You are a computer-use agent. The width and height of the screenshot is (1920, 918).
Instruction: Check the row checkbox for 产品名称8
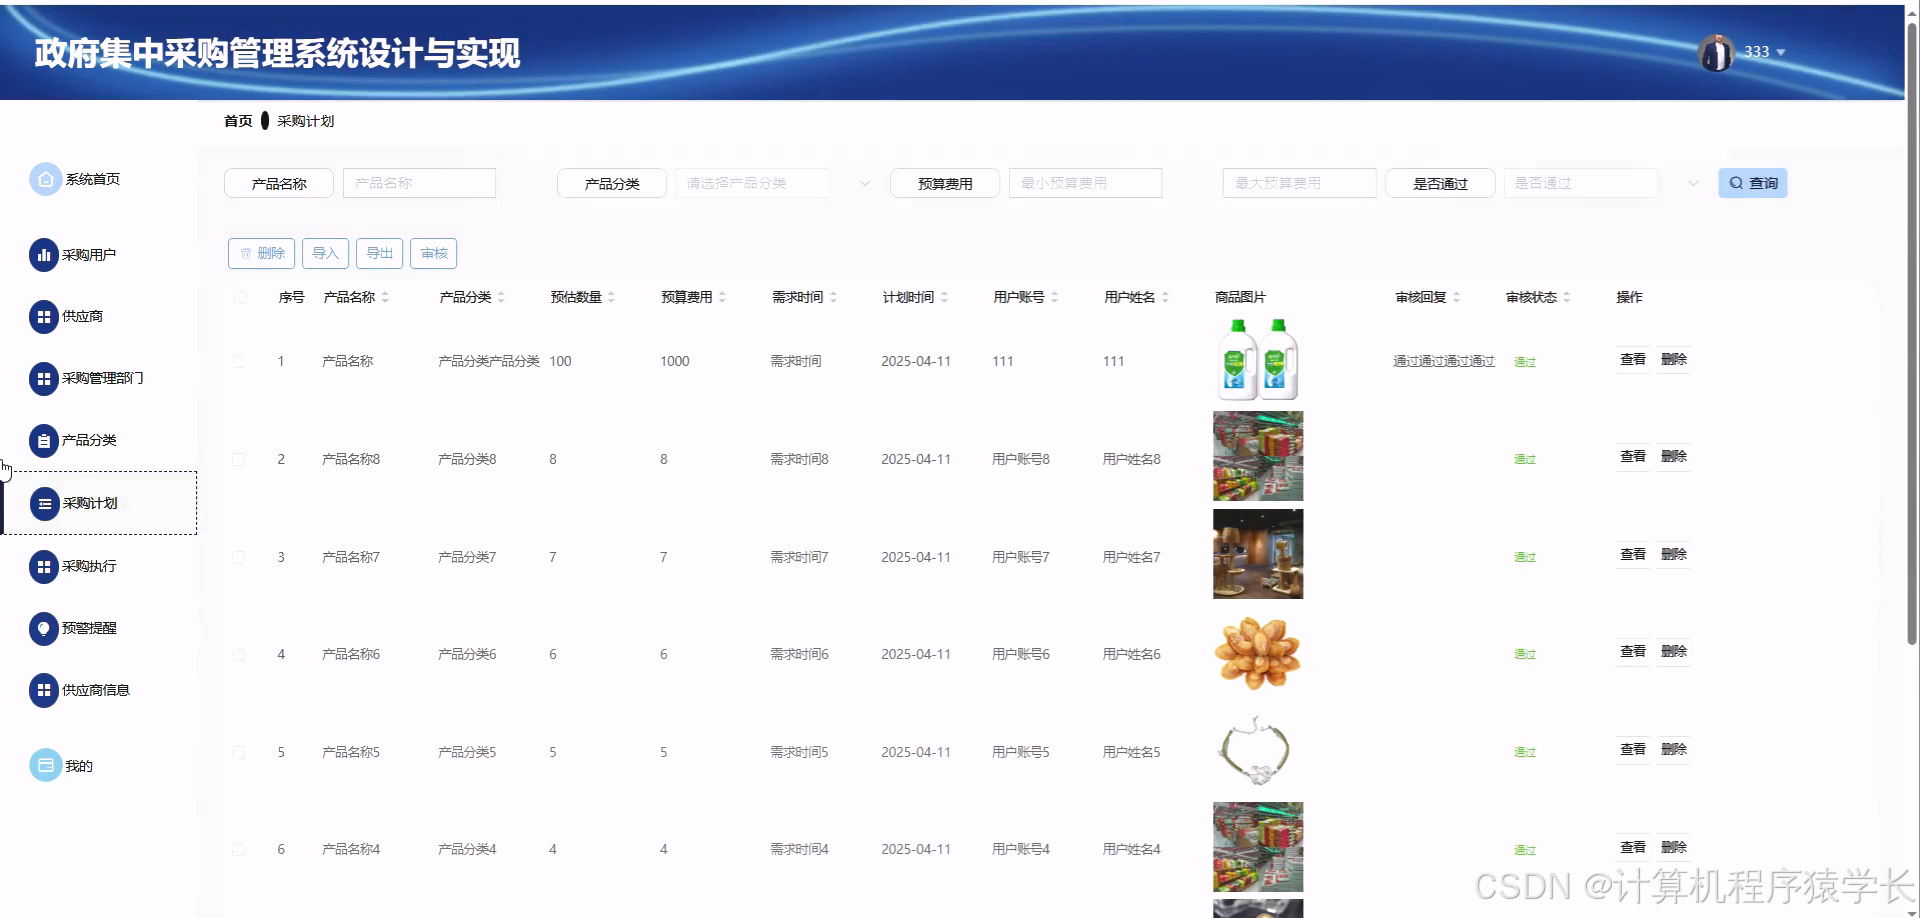[x=239, y=459]
